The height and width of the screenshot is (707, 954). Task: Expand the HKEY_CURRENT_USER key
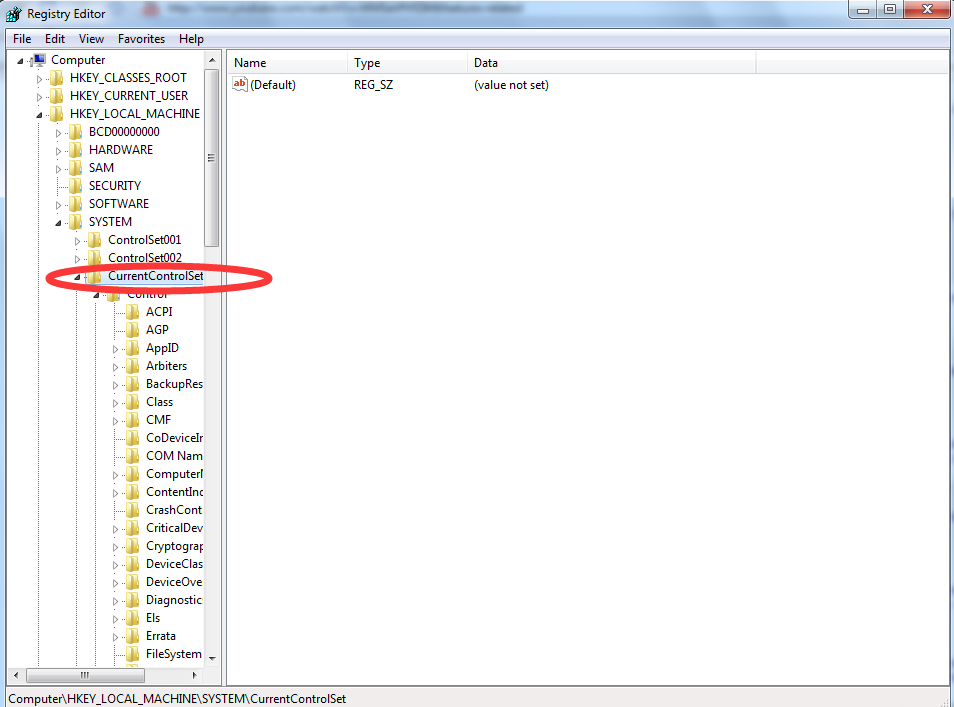point(40,97)
